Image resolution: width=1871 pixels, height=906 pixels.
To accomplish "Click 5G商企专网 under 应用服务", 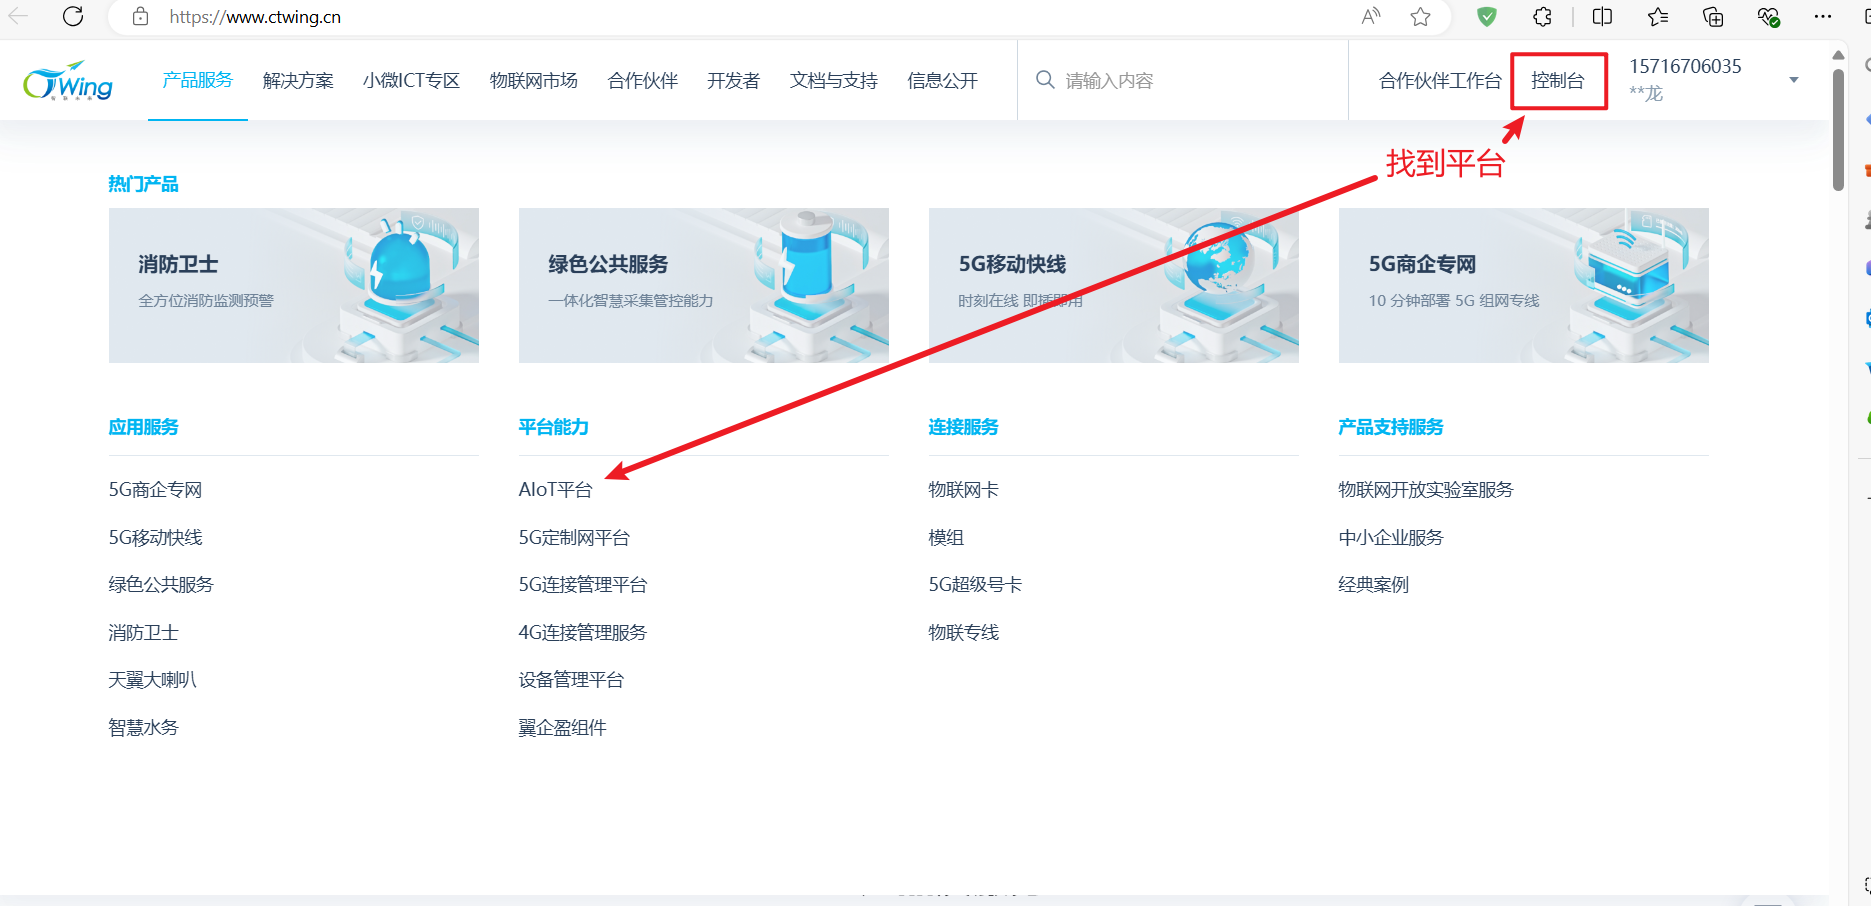I will click(x=155, y=490).
